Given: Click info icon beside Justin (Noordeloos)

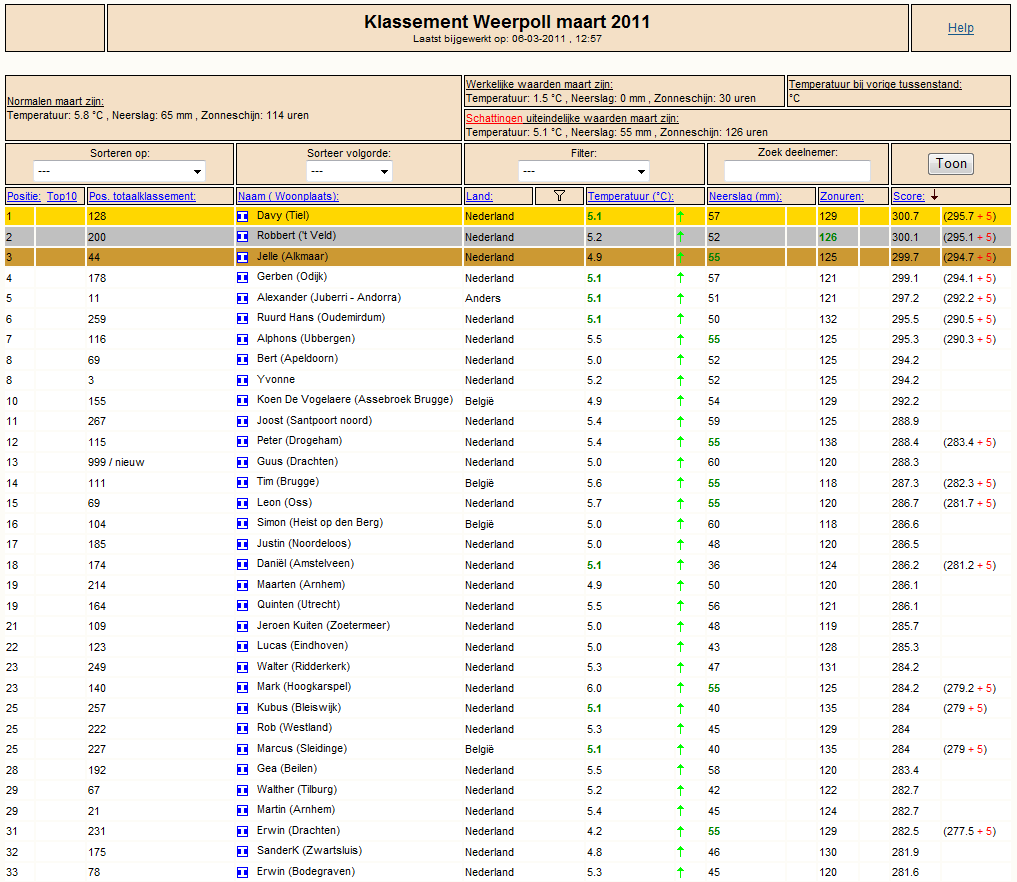Looking at the screenshot, I should [243, 544].
